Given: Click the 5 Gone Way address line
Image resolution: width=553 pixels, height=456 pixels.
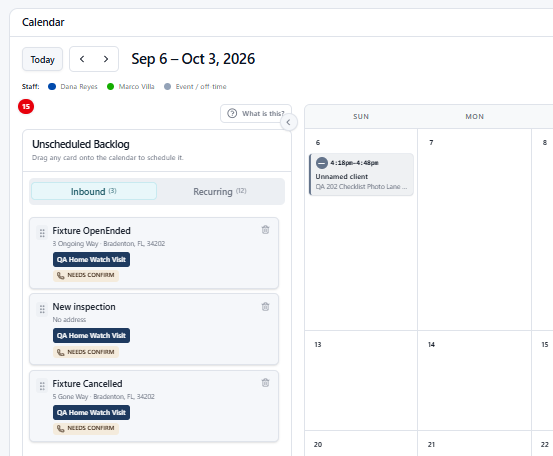Looking at the screenshot, I should (103, 397).
